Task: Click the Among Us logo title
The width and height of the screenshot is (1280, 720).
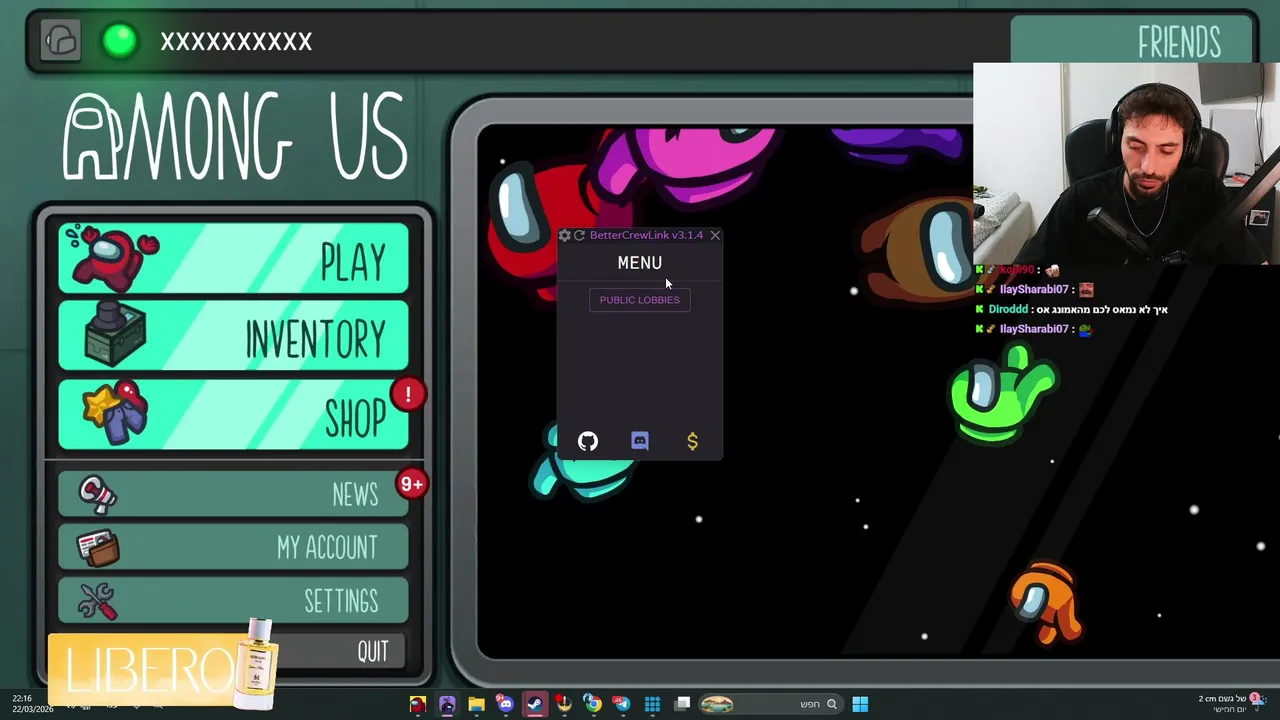Action: [x=236, y=137]
